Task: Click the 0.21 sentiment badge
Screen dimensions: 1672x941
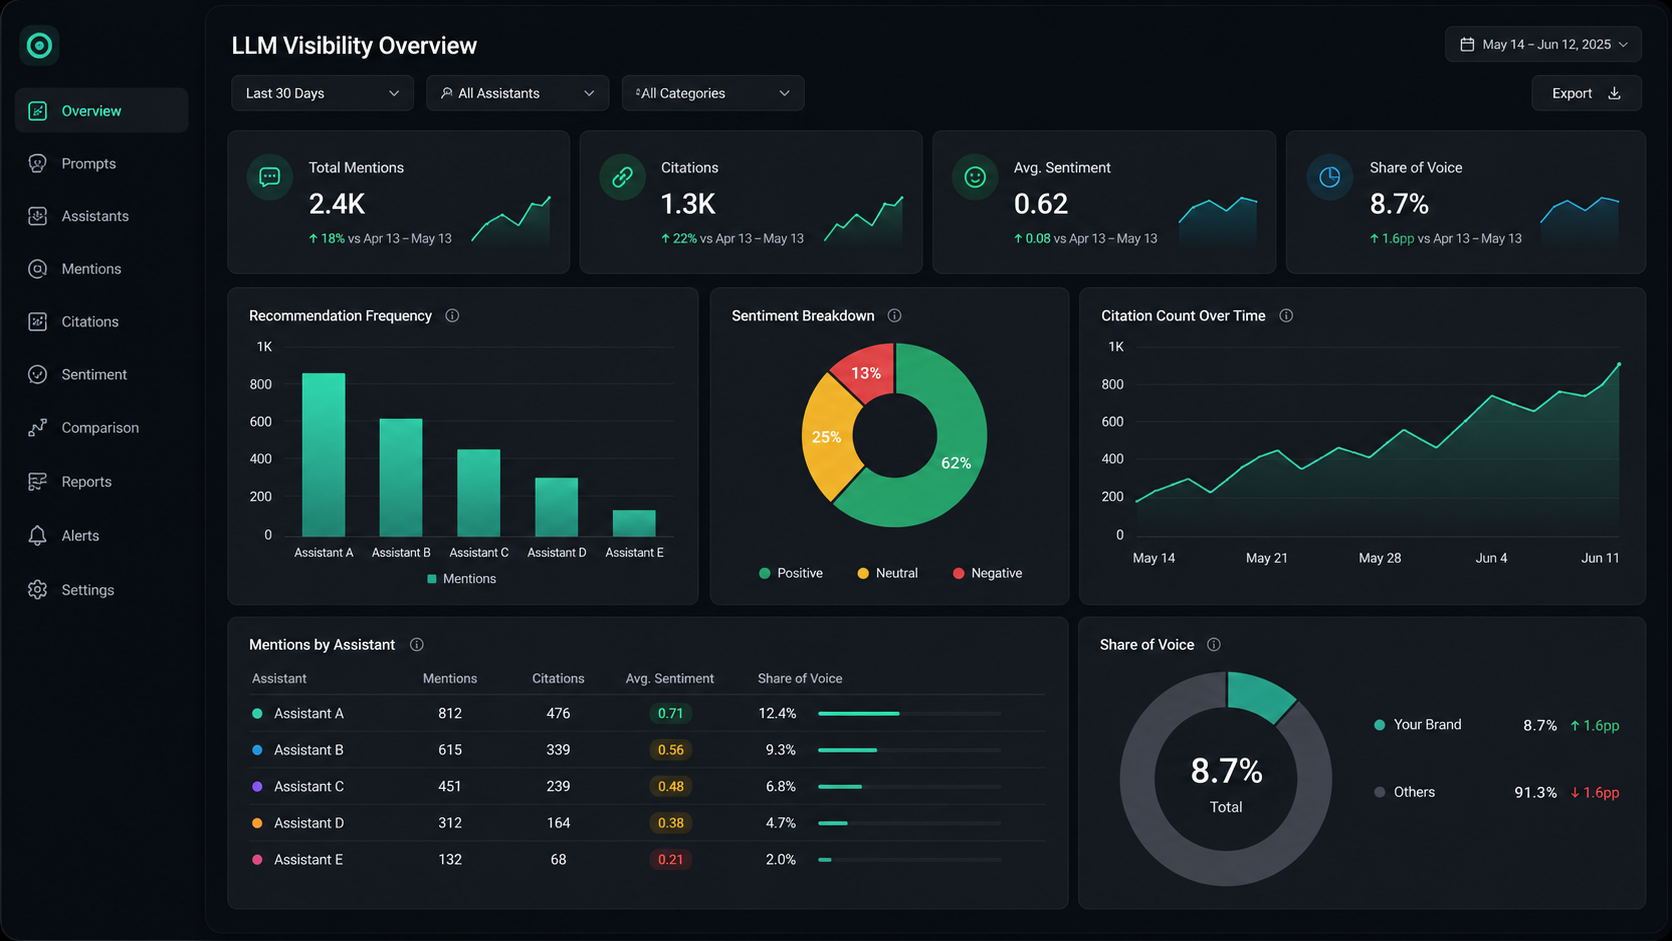Action: (670, 860)
